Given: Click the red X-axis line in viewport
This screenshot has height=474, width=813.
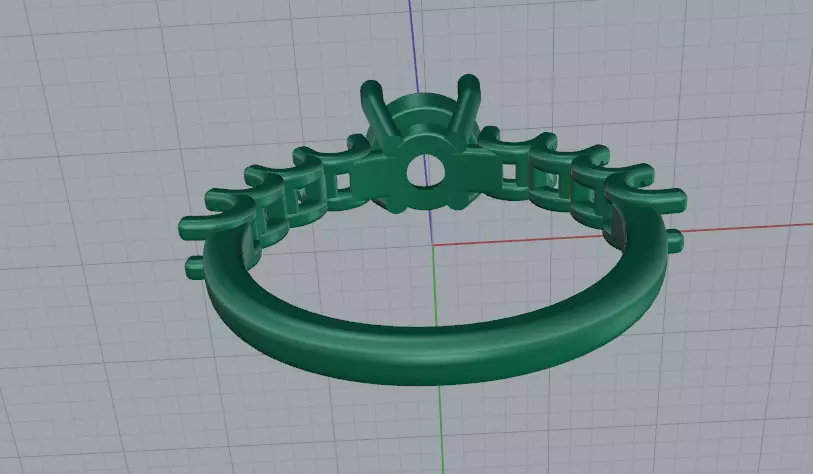Looking at the screenshot, I should (x=747, y=228).
